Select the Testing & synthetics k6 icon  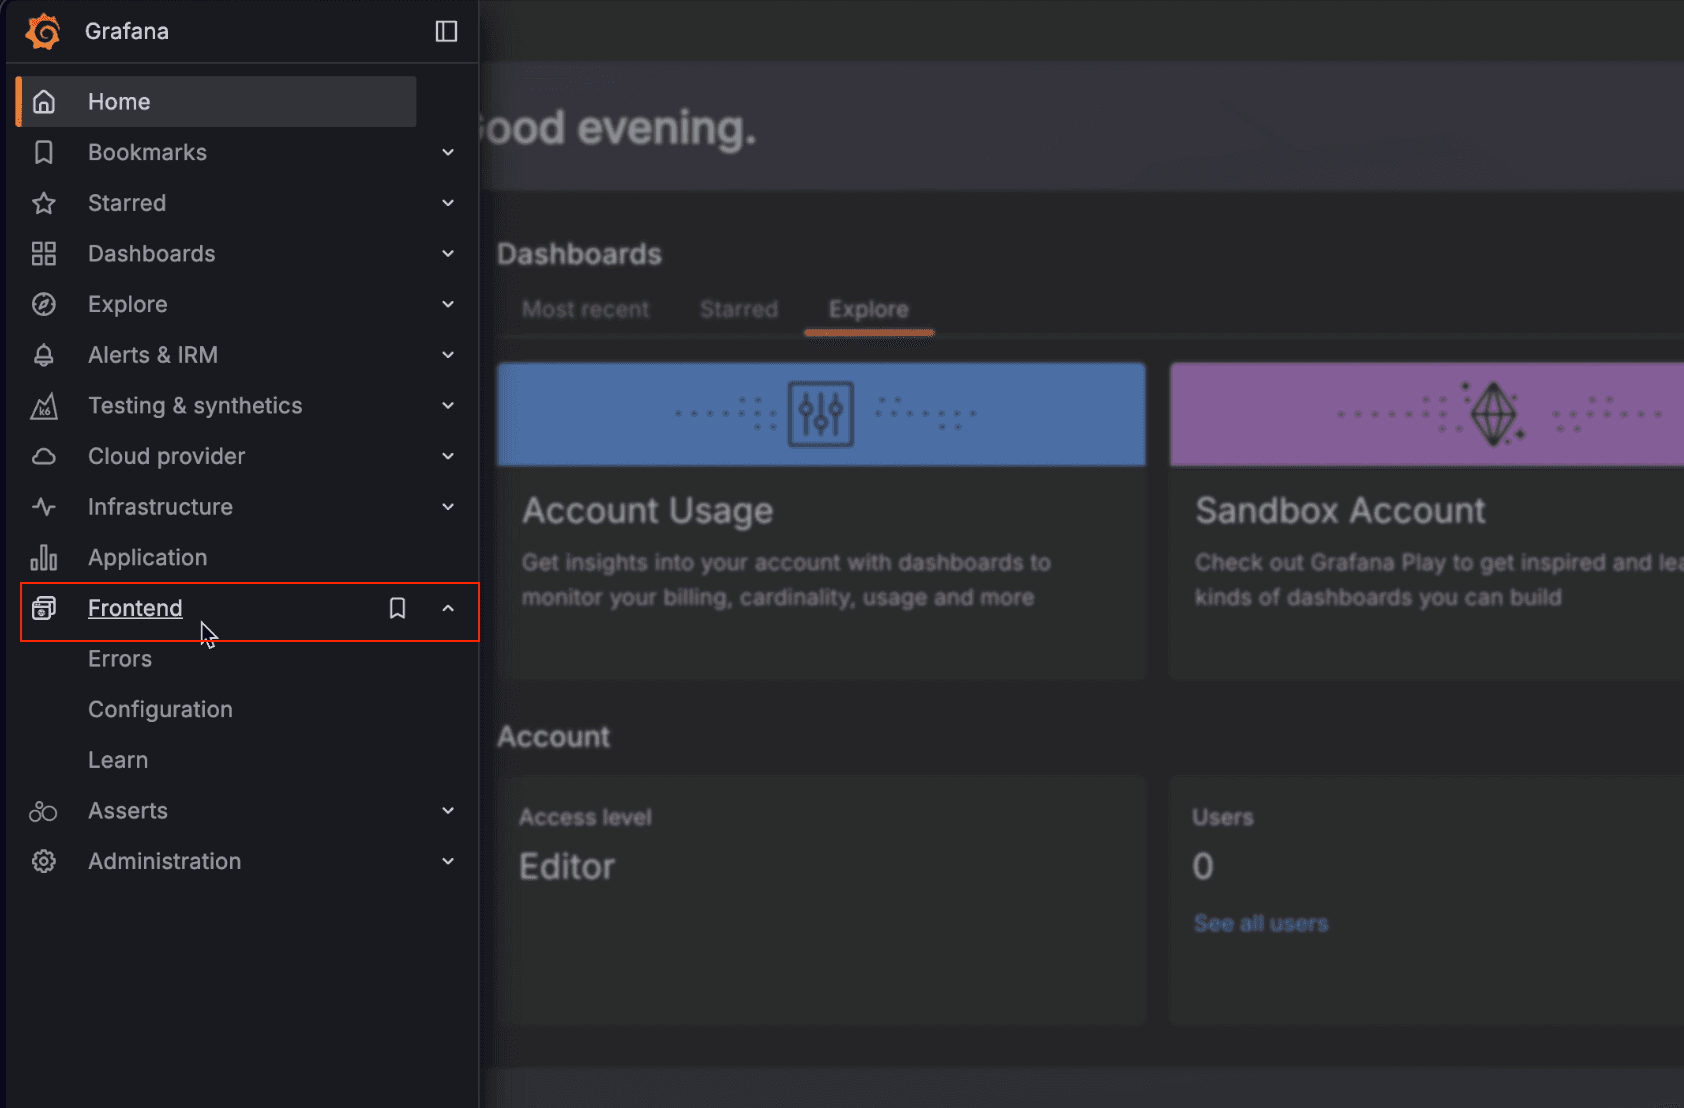[44, 406]
